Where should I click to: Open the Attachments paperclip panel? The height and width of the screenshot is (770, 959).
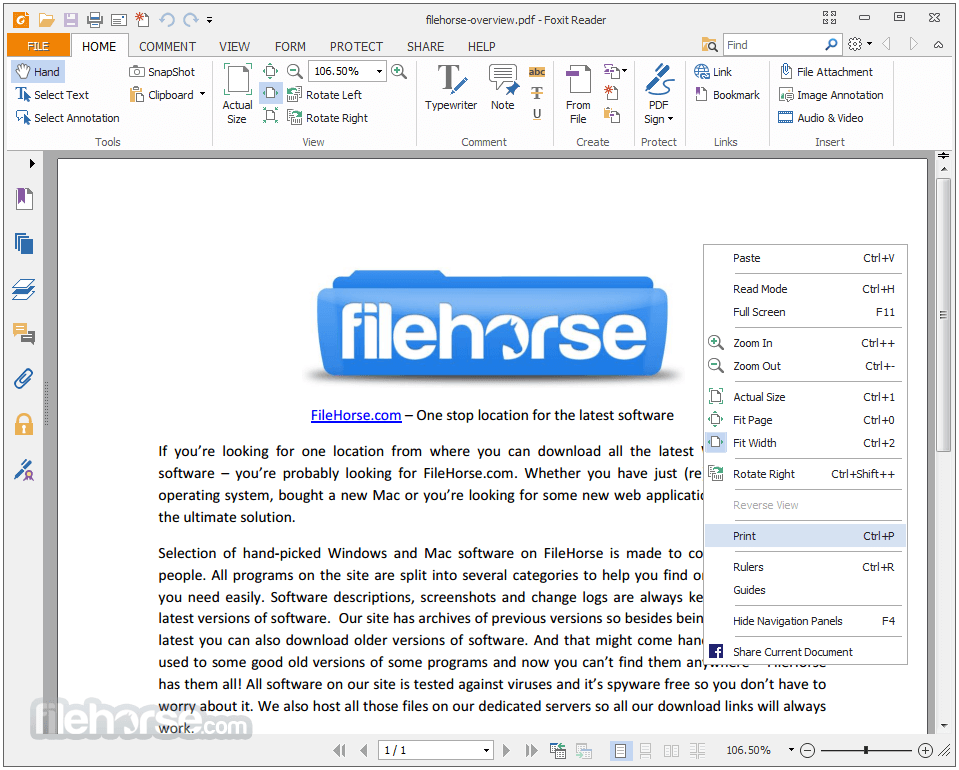tap(23, 379)
